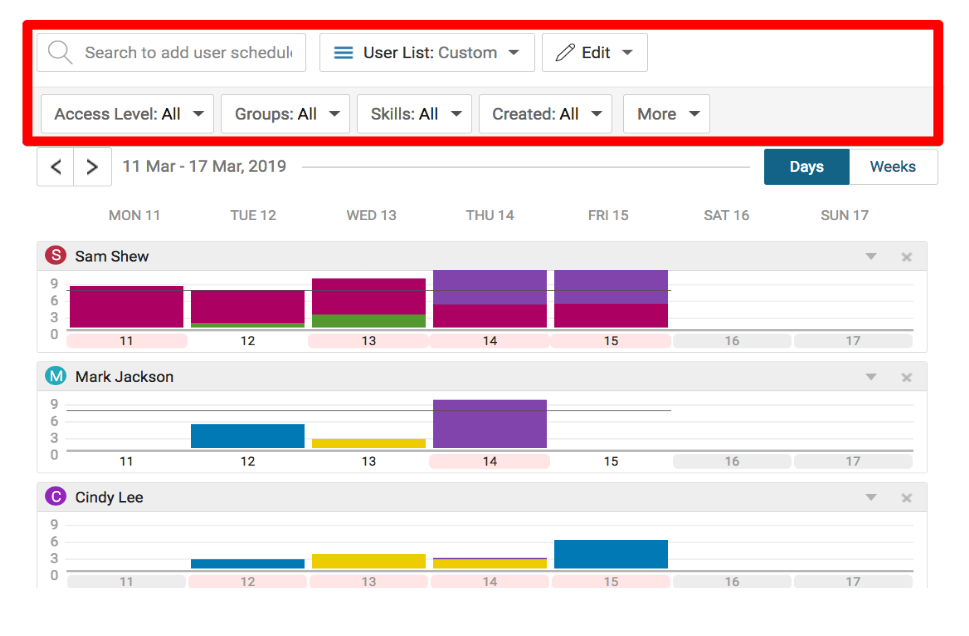Open the Edit menu
Screen dimensions: 969x636
[x=594, y=53]
